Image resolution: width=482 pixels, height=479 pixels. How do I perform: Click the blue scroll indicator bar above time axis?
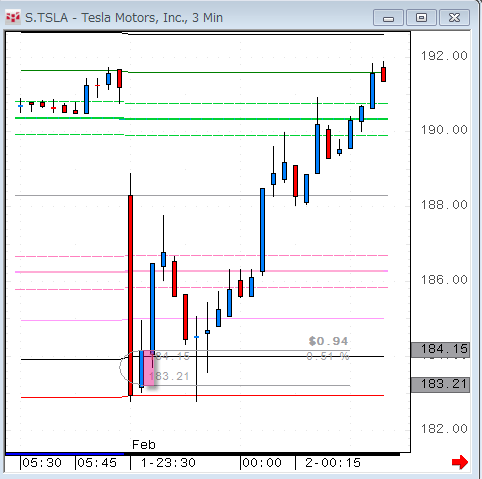65,454
